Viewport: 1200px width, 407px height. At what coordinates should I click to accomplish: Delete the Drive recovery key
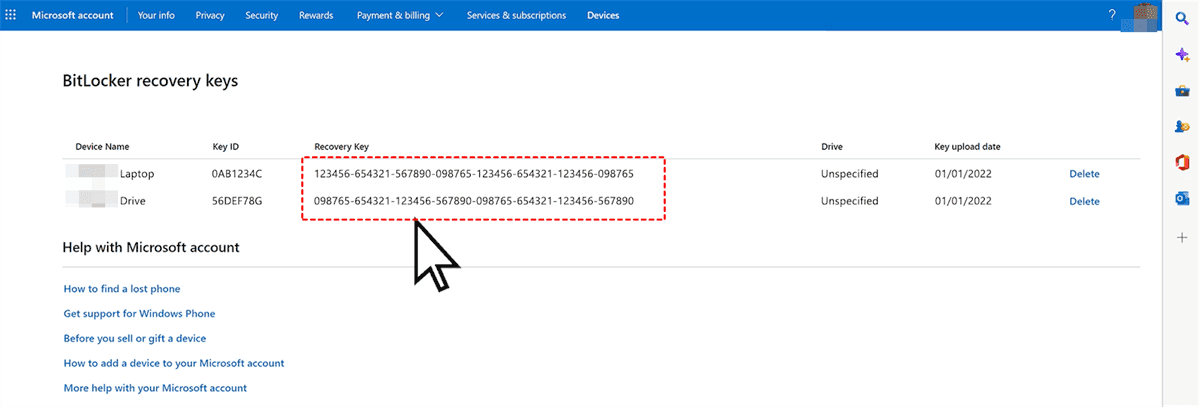click(x=1084, y=201)
